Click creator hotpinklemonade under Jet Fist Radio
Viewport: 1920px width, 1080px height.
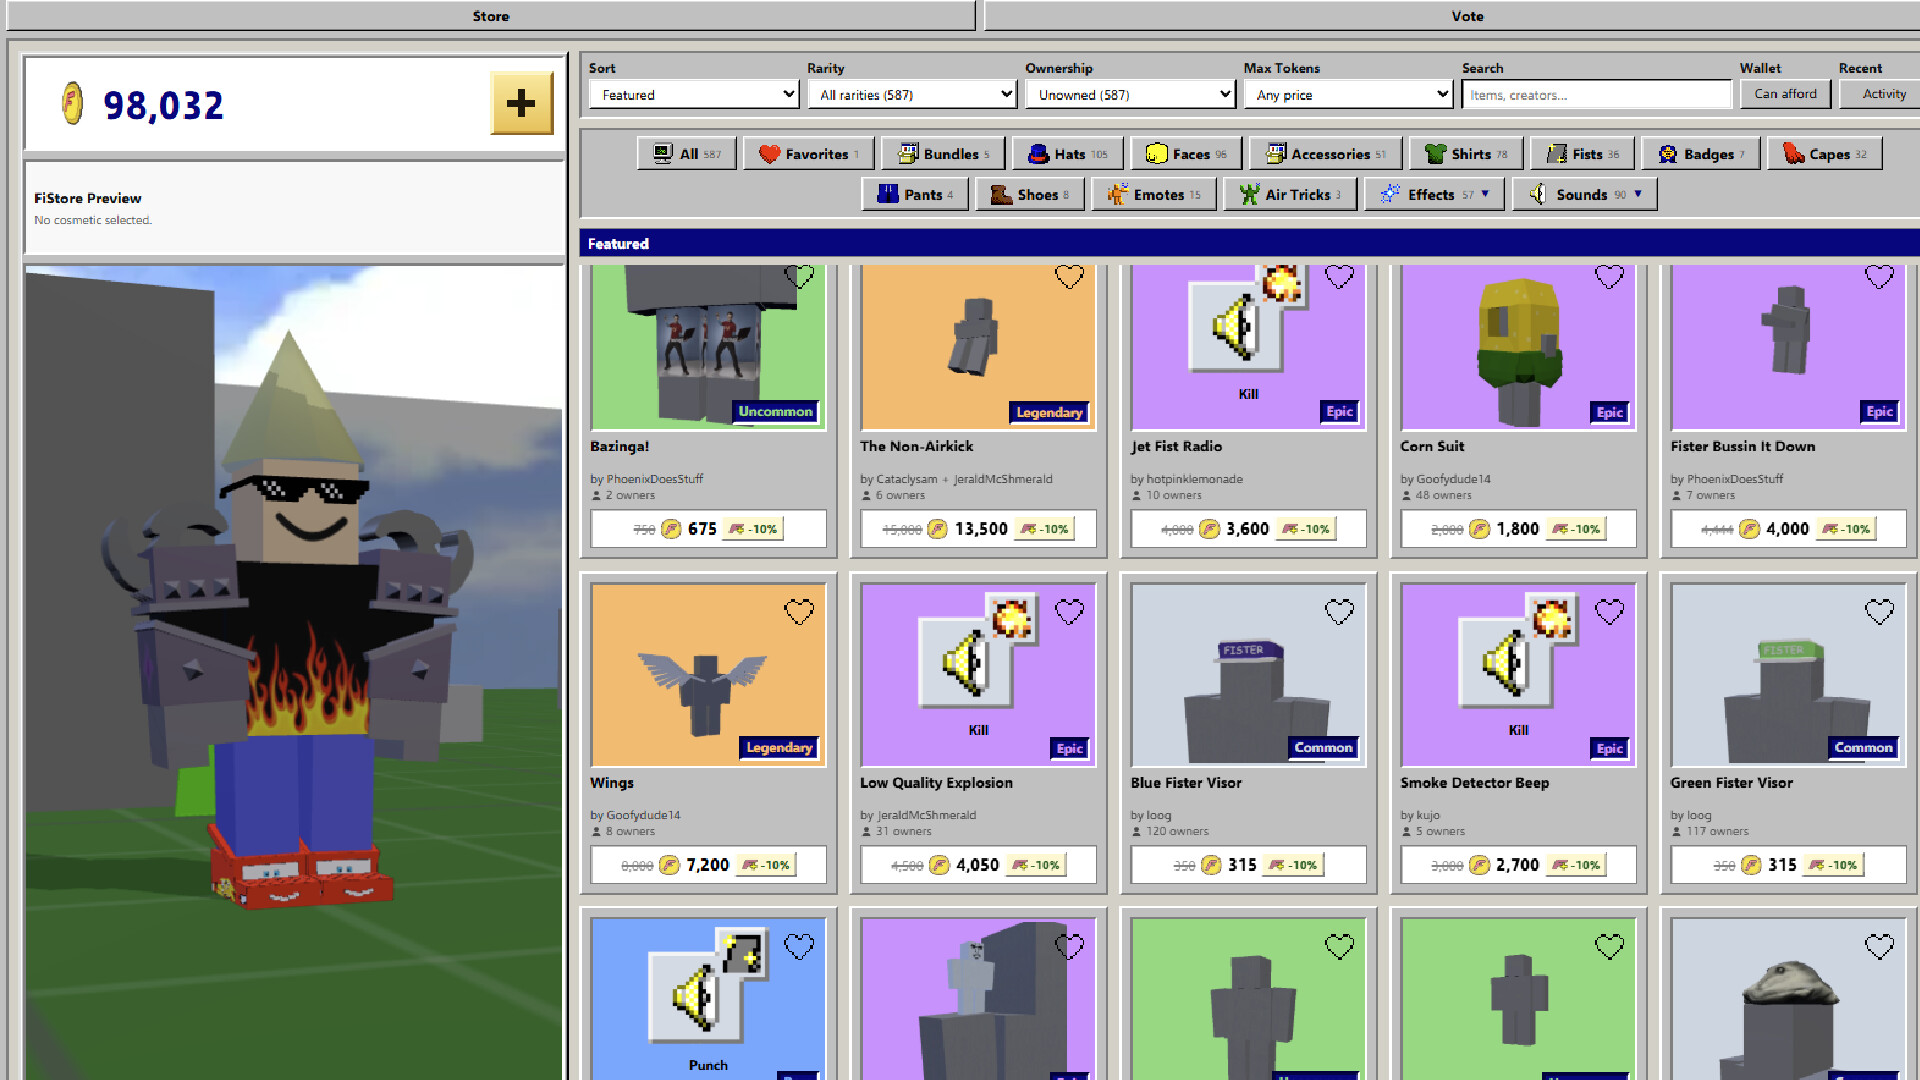[1194, 479]
